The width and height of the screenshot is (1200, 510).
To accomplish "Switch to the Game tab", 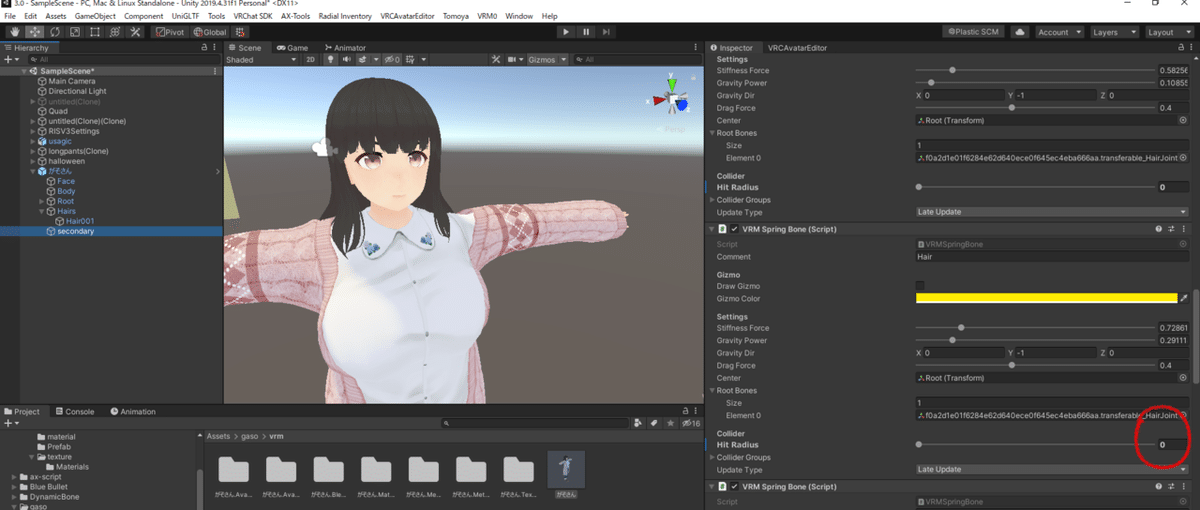I will tap(292, 48).
